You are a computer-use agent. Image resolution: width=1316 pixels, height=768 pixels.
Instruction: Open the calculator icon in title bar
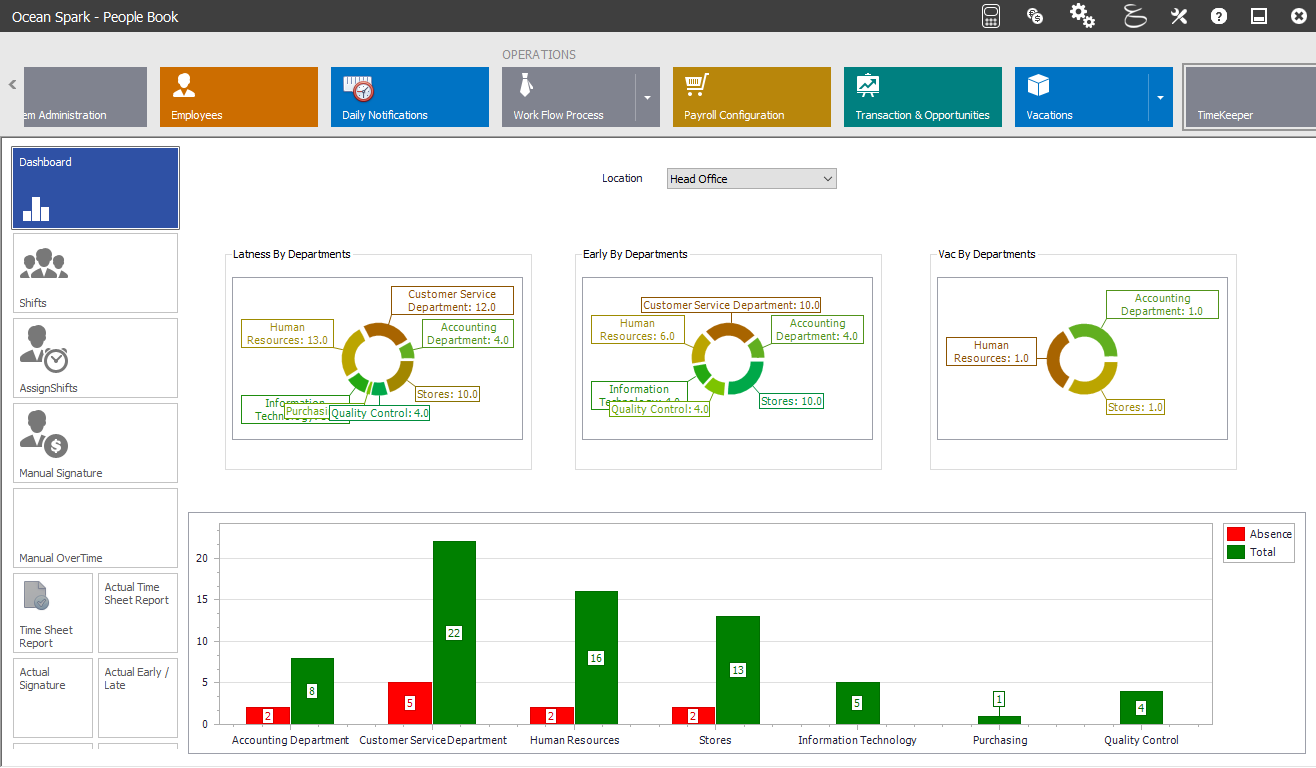coord(991,16)
